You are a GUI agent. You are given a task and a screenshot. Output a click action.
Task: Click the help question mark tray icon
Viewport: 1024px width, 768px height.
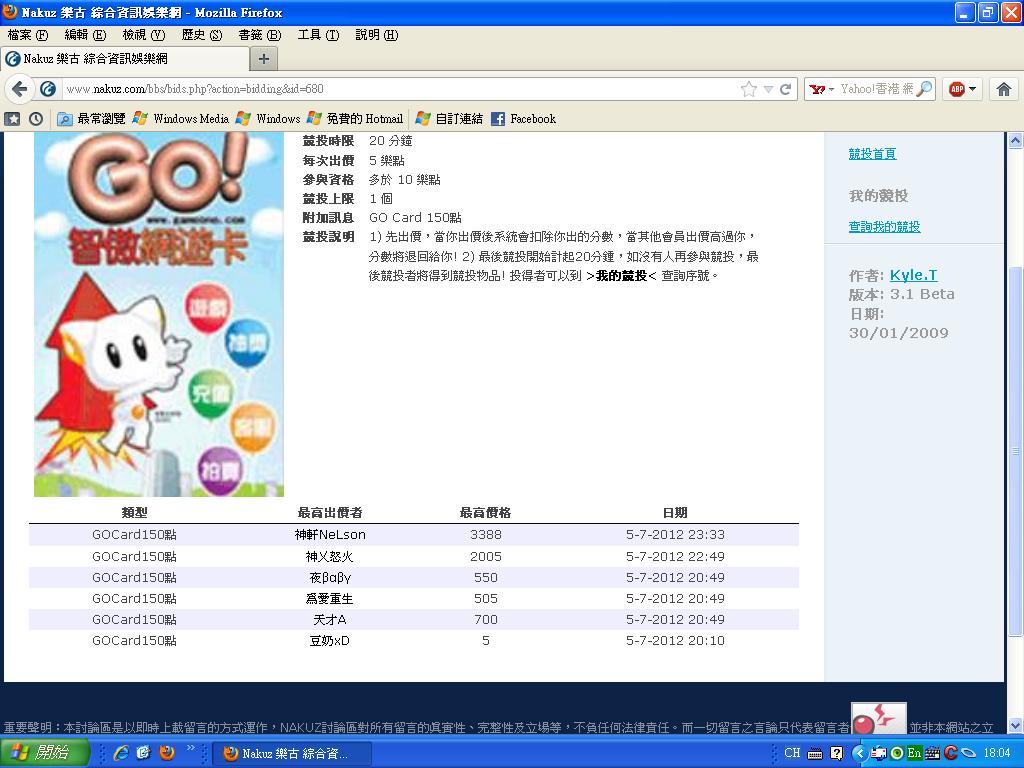click(x=837, y=753)
